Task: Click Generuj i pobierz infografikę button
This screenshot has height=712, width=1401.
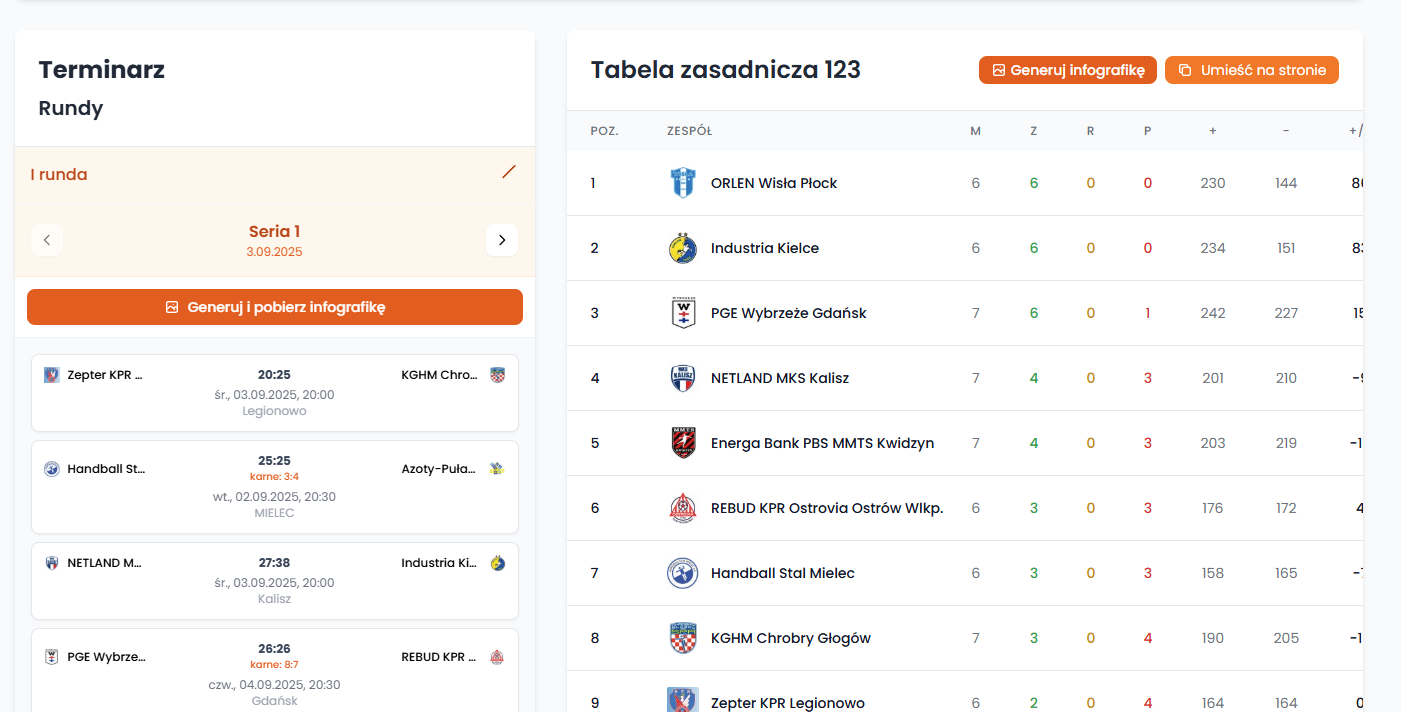Action: pos(275,307)
